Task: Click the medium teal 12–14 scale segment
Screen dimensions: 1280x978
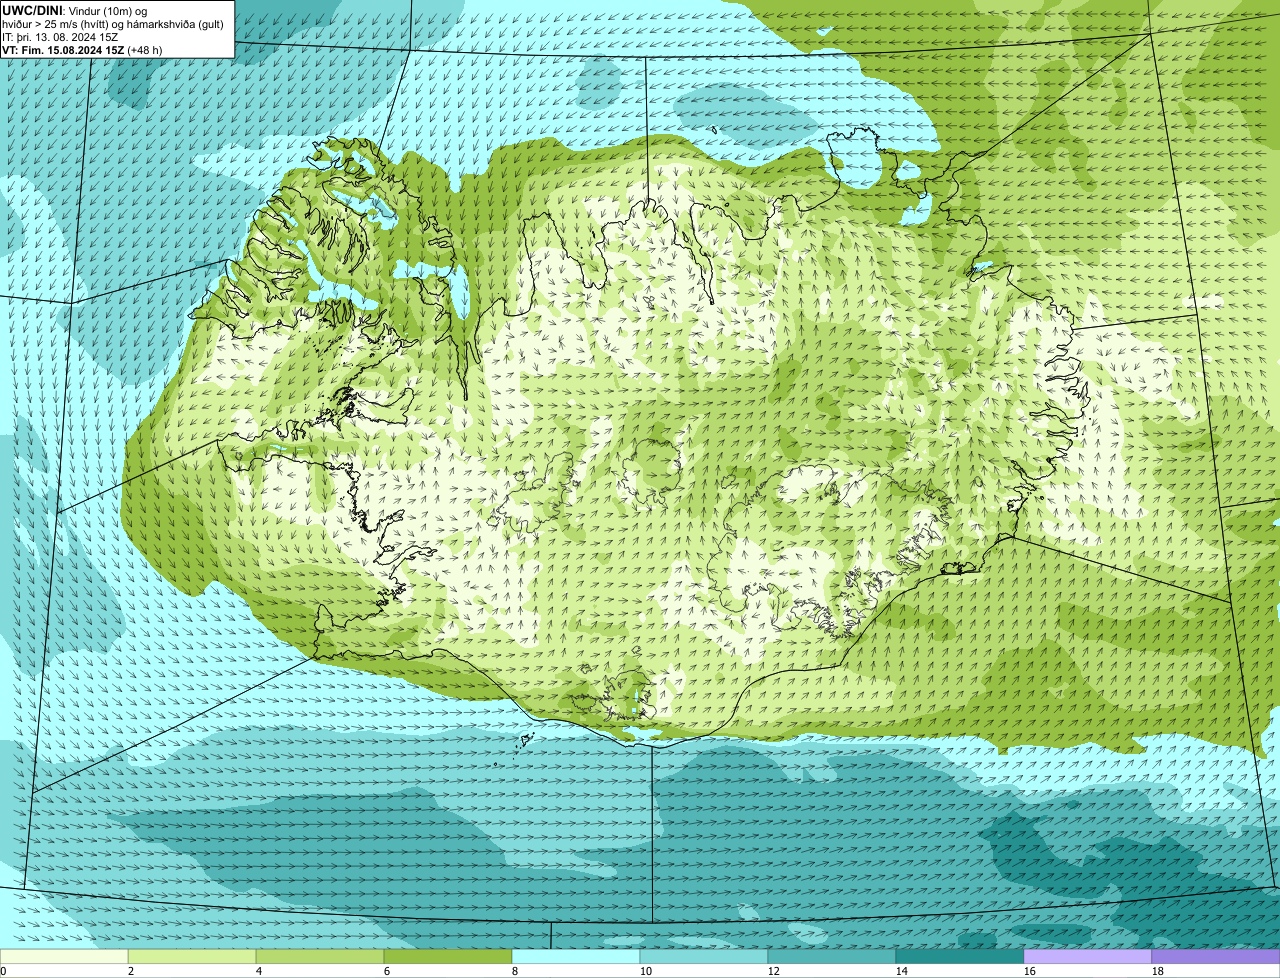Action: 832,957
